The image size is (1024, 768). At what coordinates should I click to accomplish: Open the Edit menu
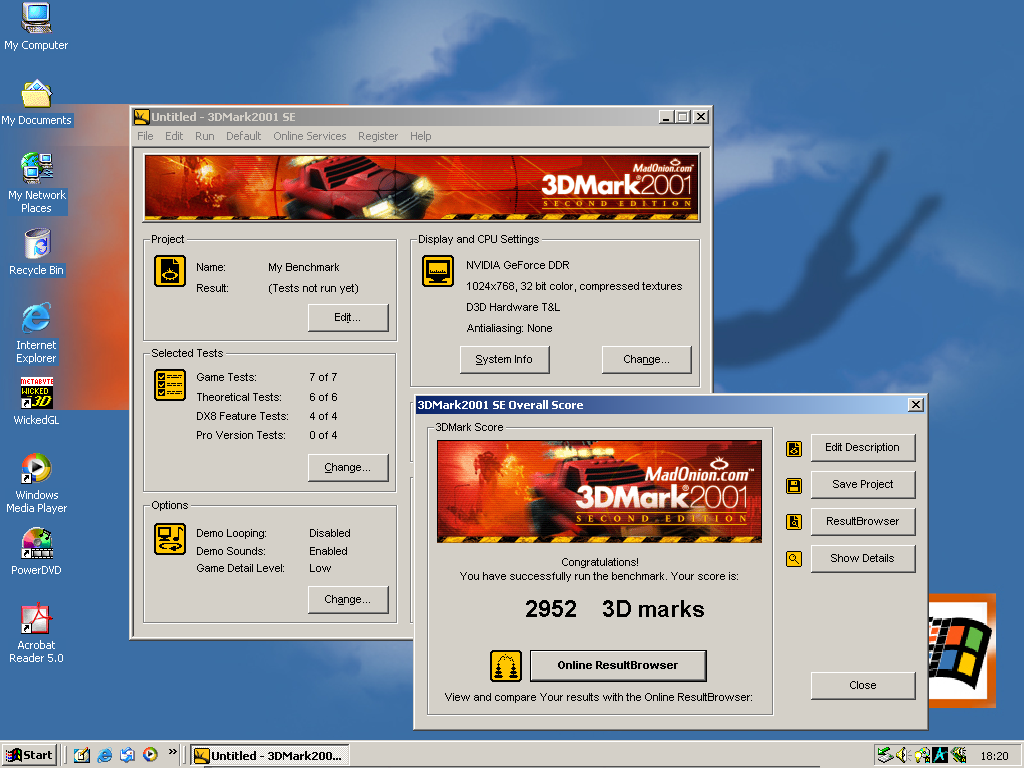coord(174,136)
